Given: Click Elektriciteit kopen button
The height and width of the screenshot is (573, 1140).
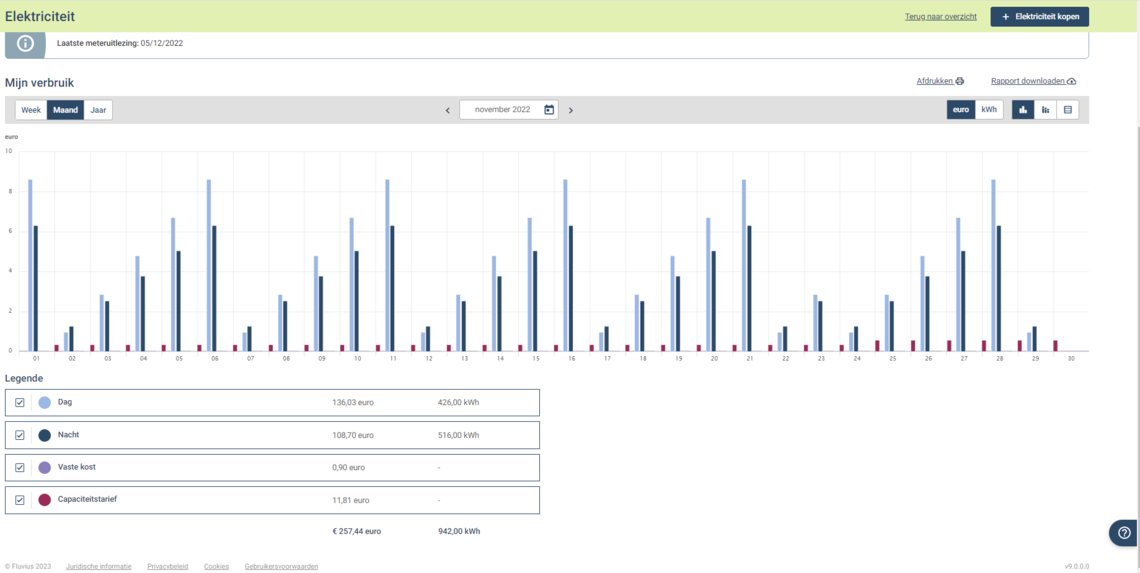Looking at the screenshot, I should click(1040, 16).
